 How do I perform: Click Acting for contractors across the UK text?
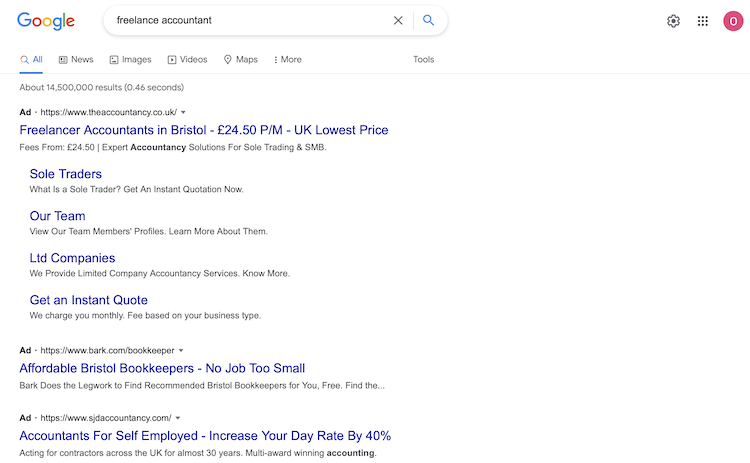coord(198,453)
